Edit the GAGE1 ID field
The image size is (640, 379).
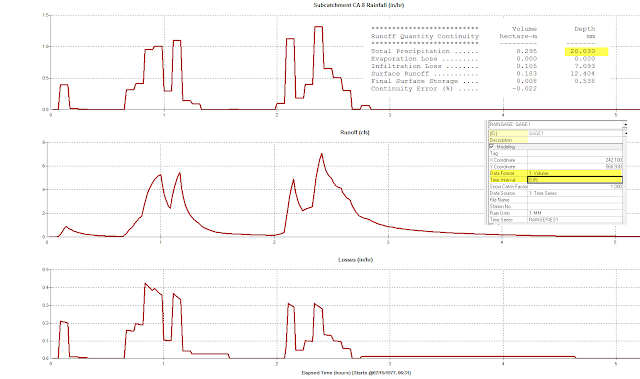(x=575, y=133)
